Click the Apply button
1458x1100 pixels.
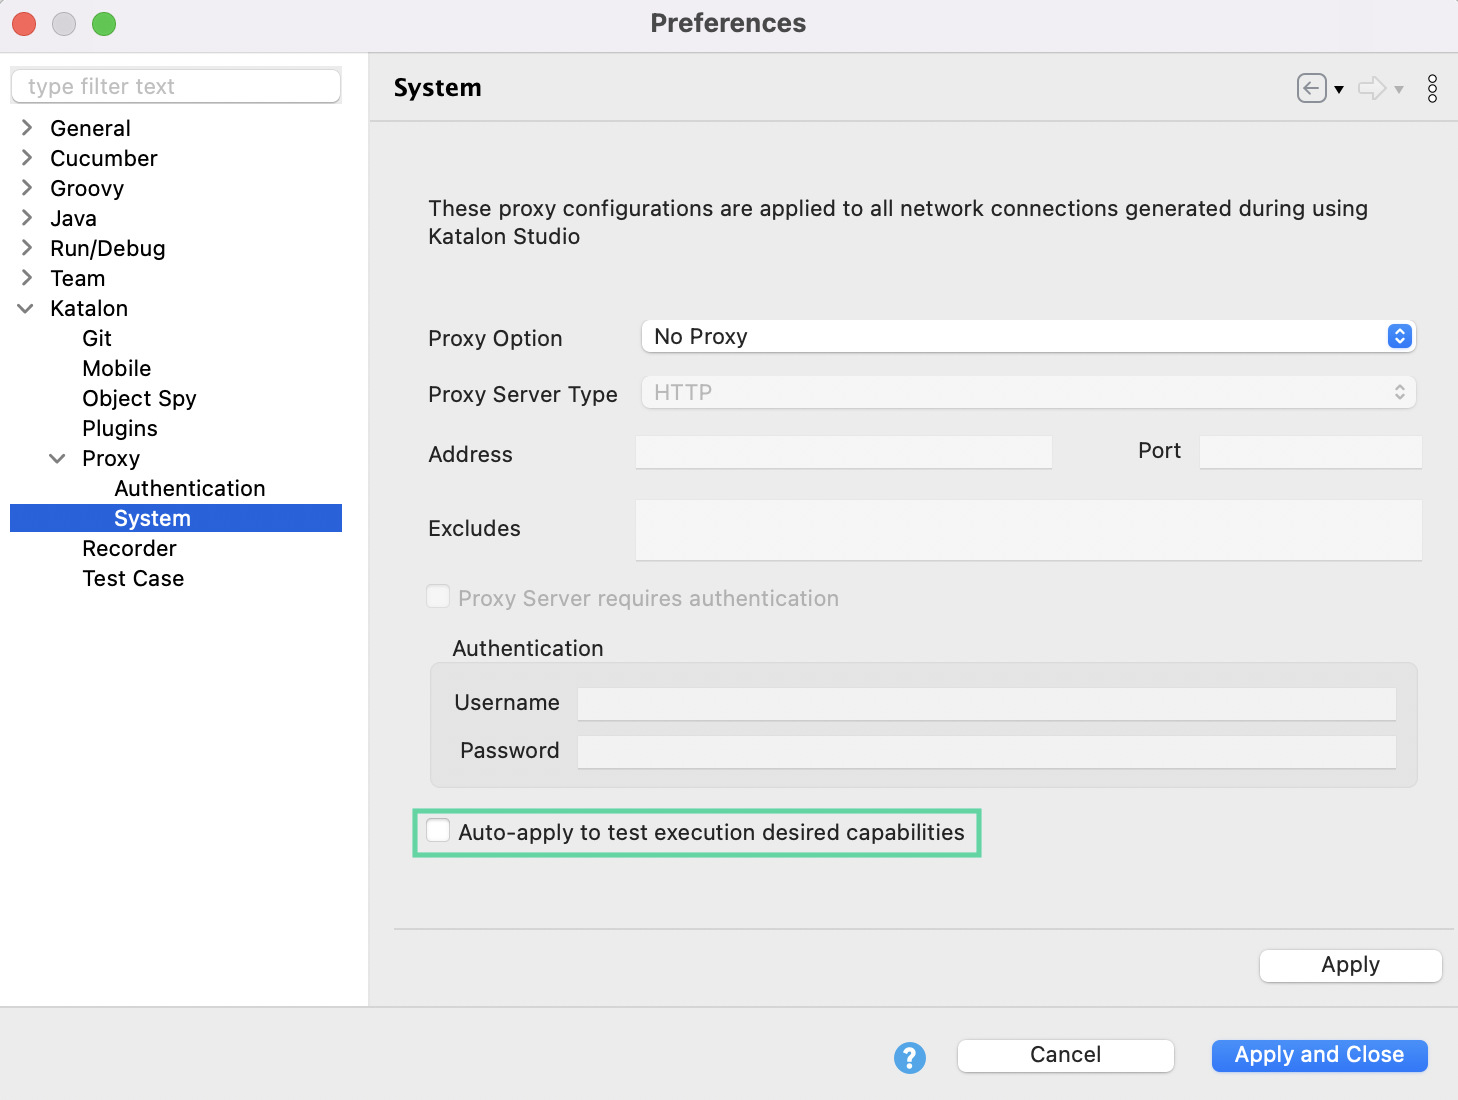click(1350, 965)
